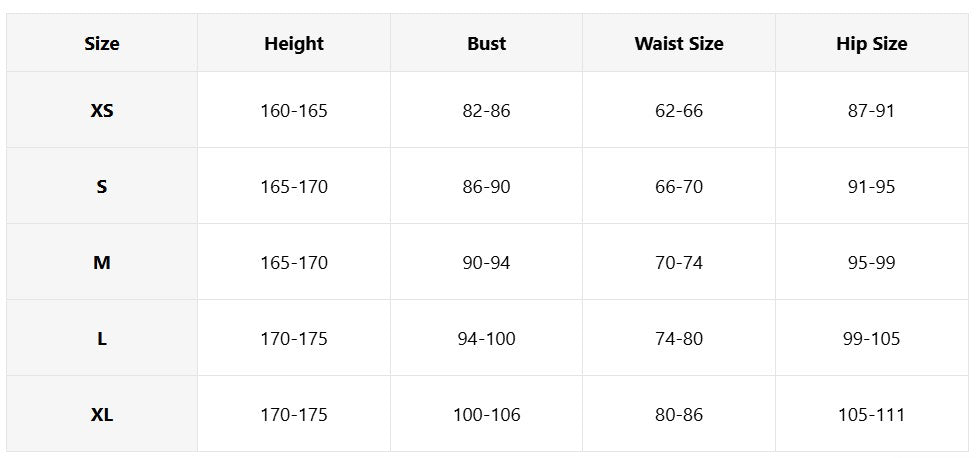Click the Size column header
This screenshot has height=458, width=976.
[x=102, y=43]
